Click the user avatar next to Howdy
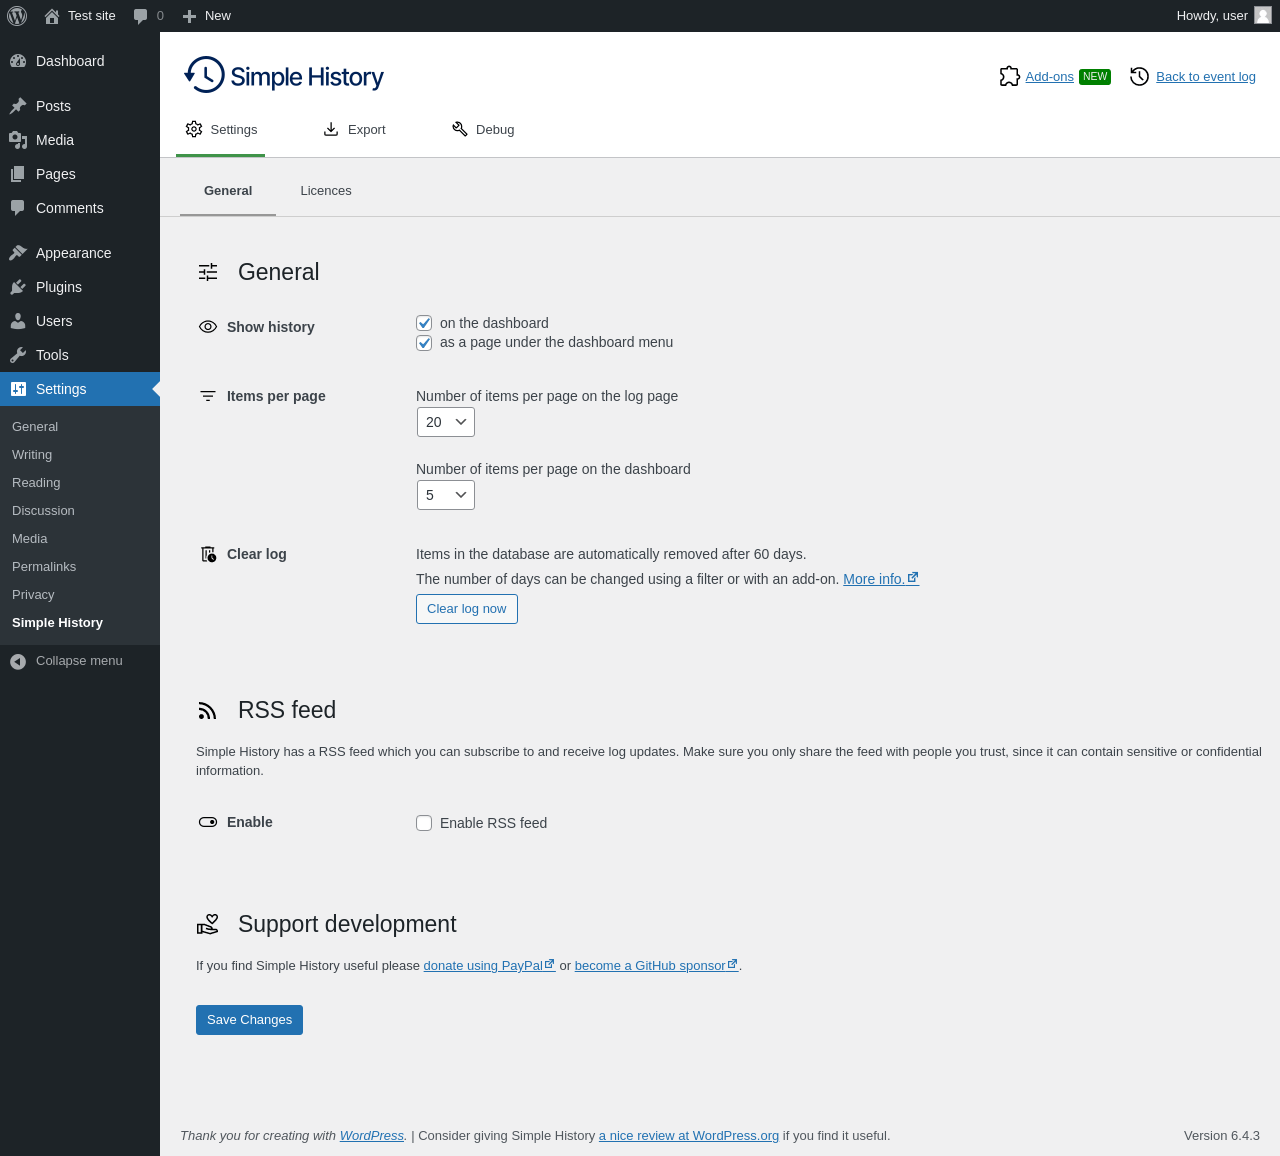Image resolution: width=1280 pixels, height=1156 pixels. point(1263,16)
